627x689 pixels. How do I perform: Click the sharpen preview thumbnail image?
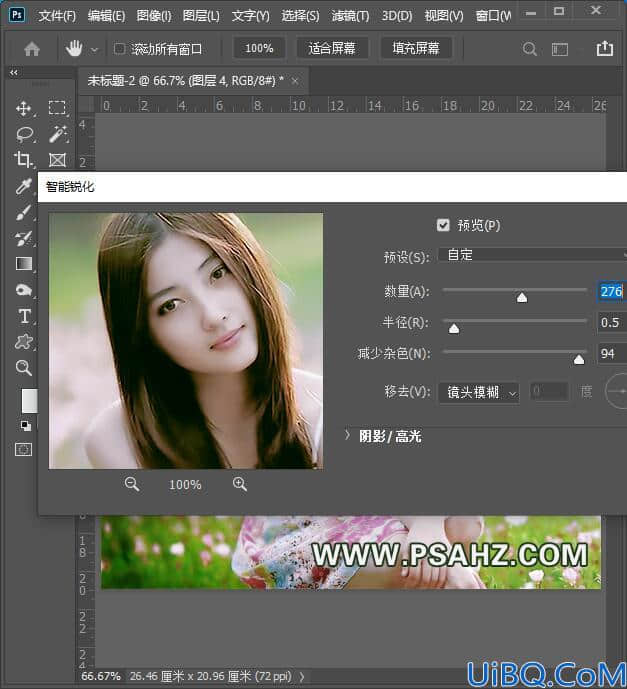point(186,341)
